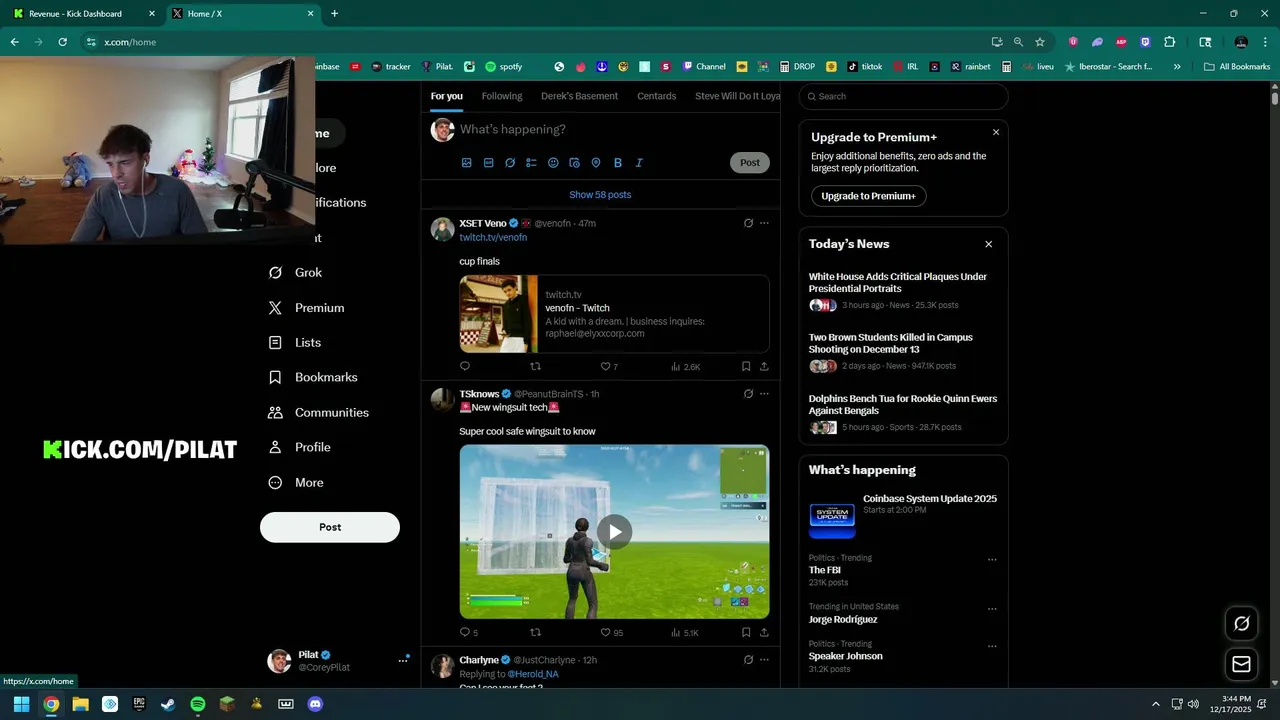
Task: Click Grok icon on Charlyne post
Action: (748, 660)
